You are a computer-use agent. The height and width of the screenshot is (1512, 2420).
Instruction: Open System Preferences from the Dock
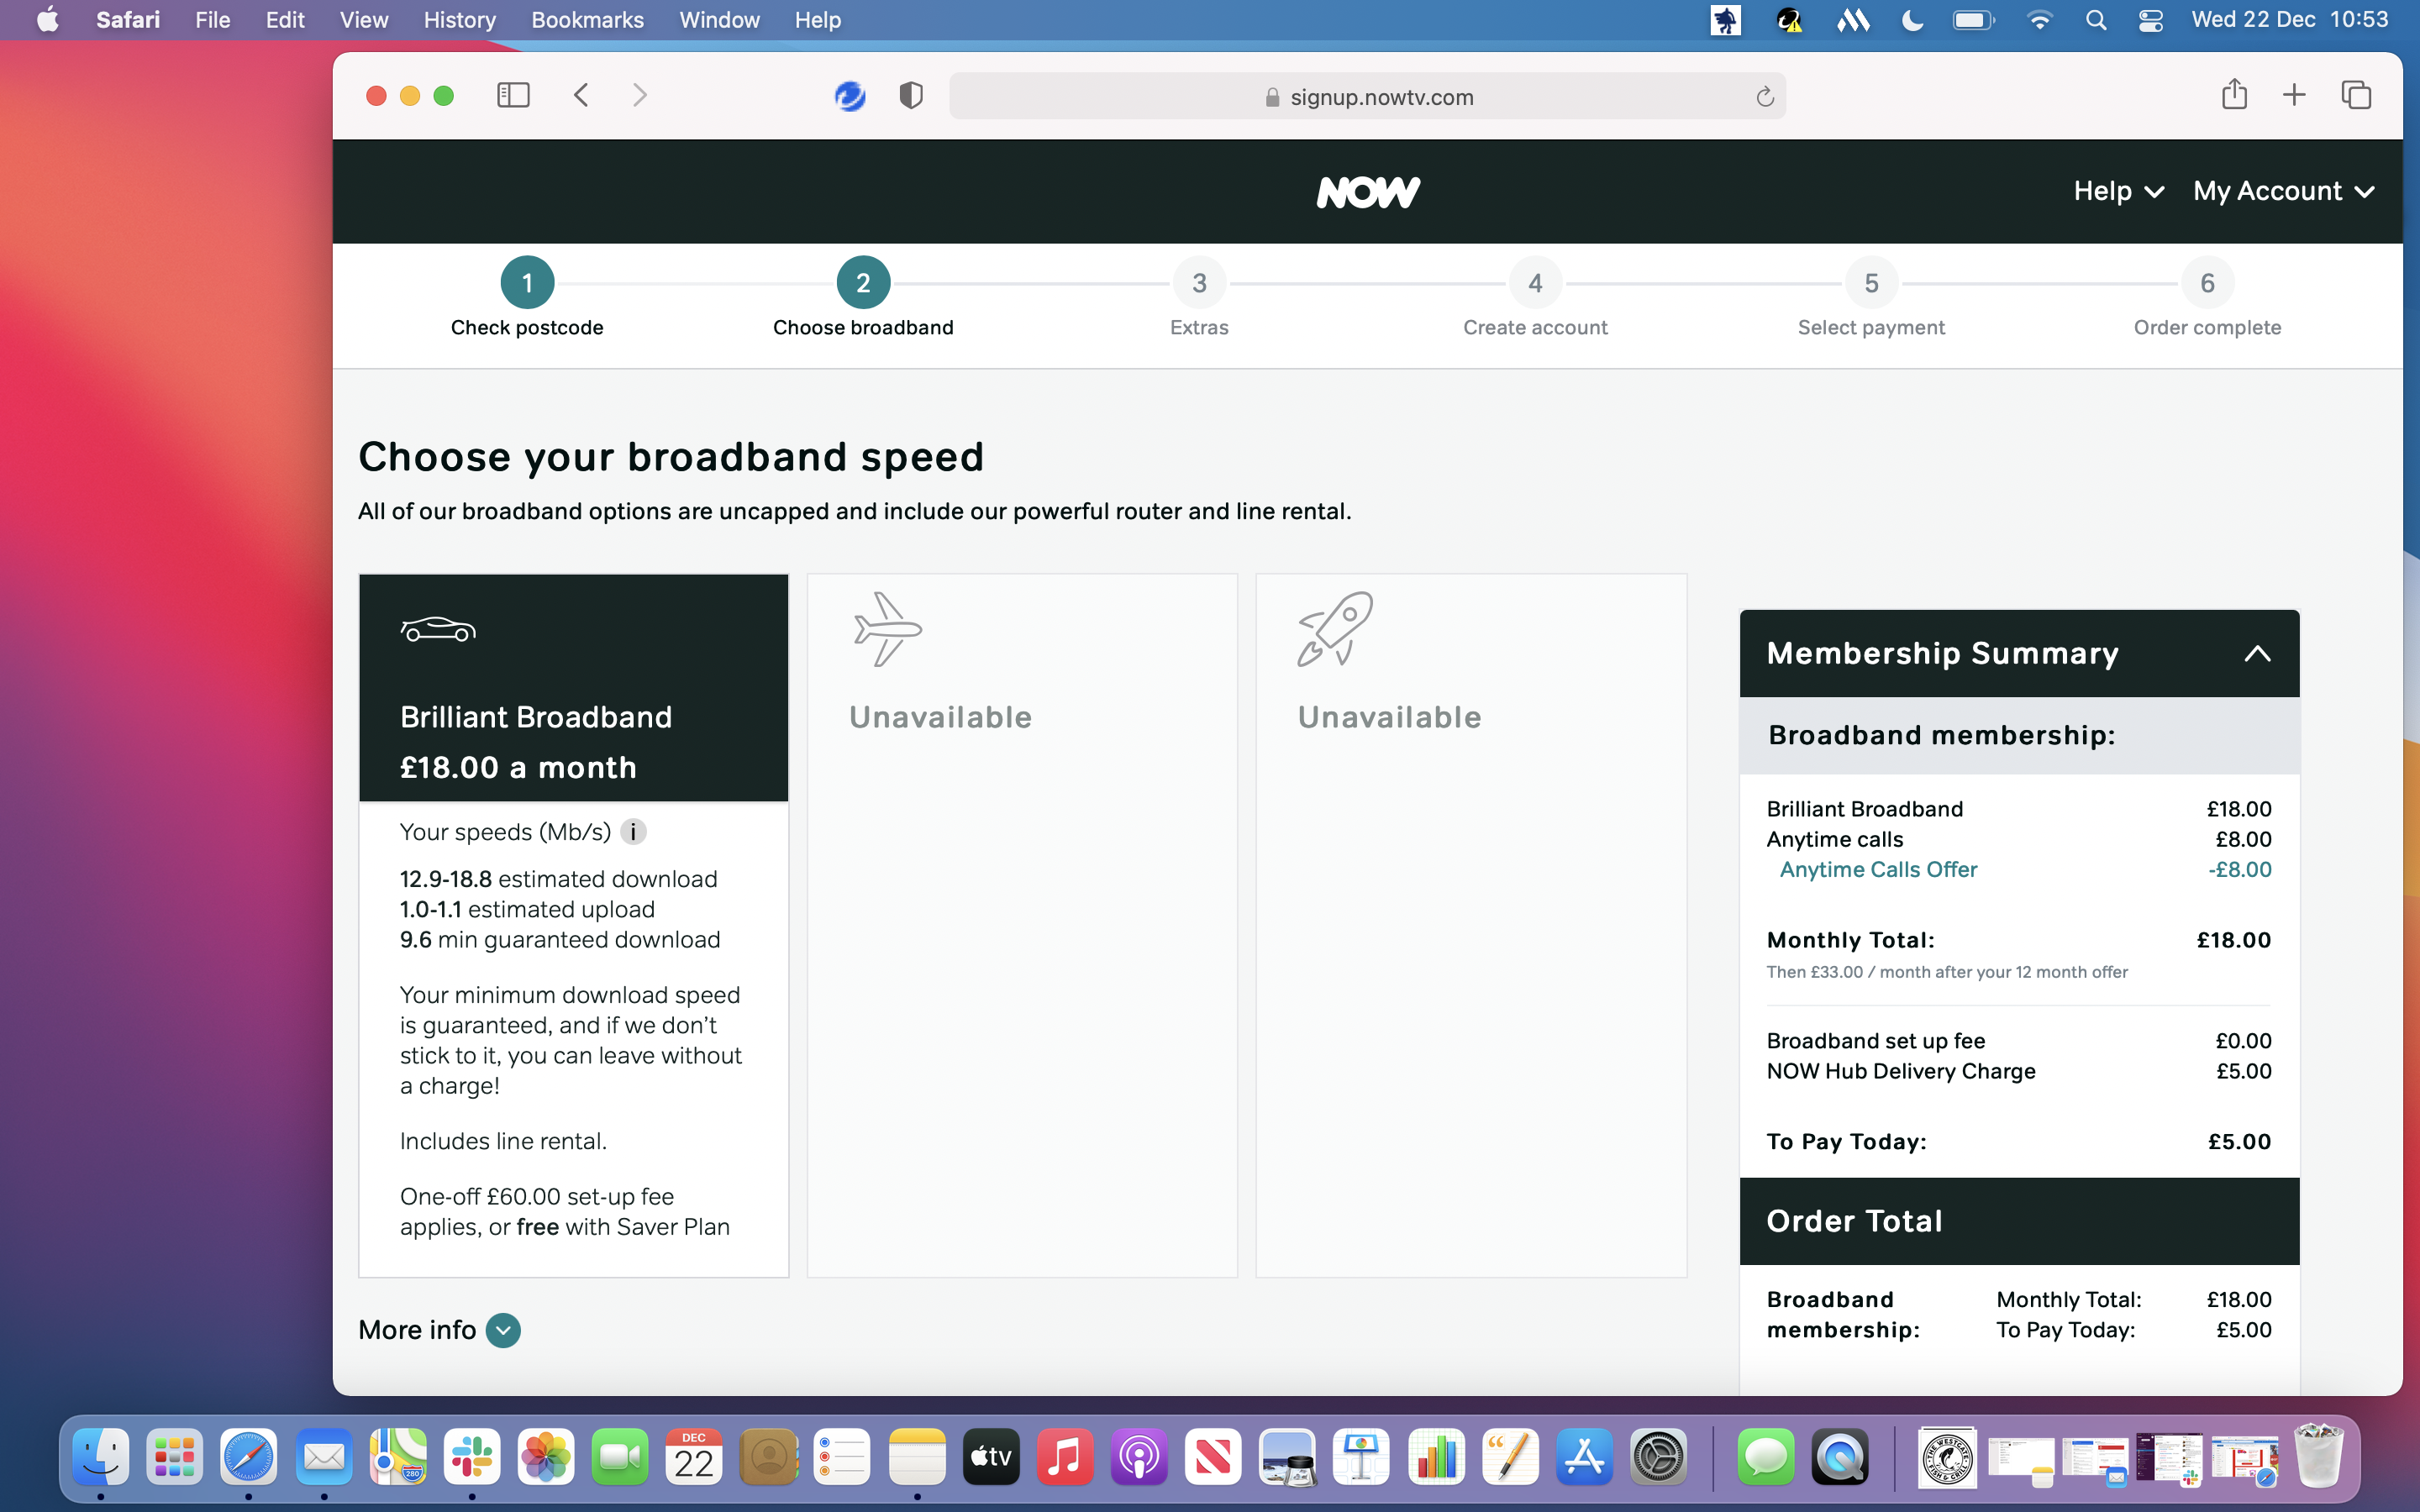1658,1456
